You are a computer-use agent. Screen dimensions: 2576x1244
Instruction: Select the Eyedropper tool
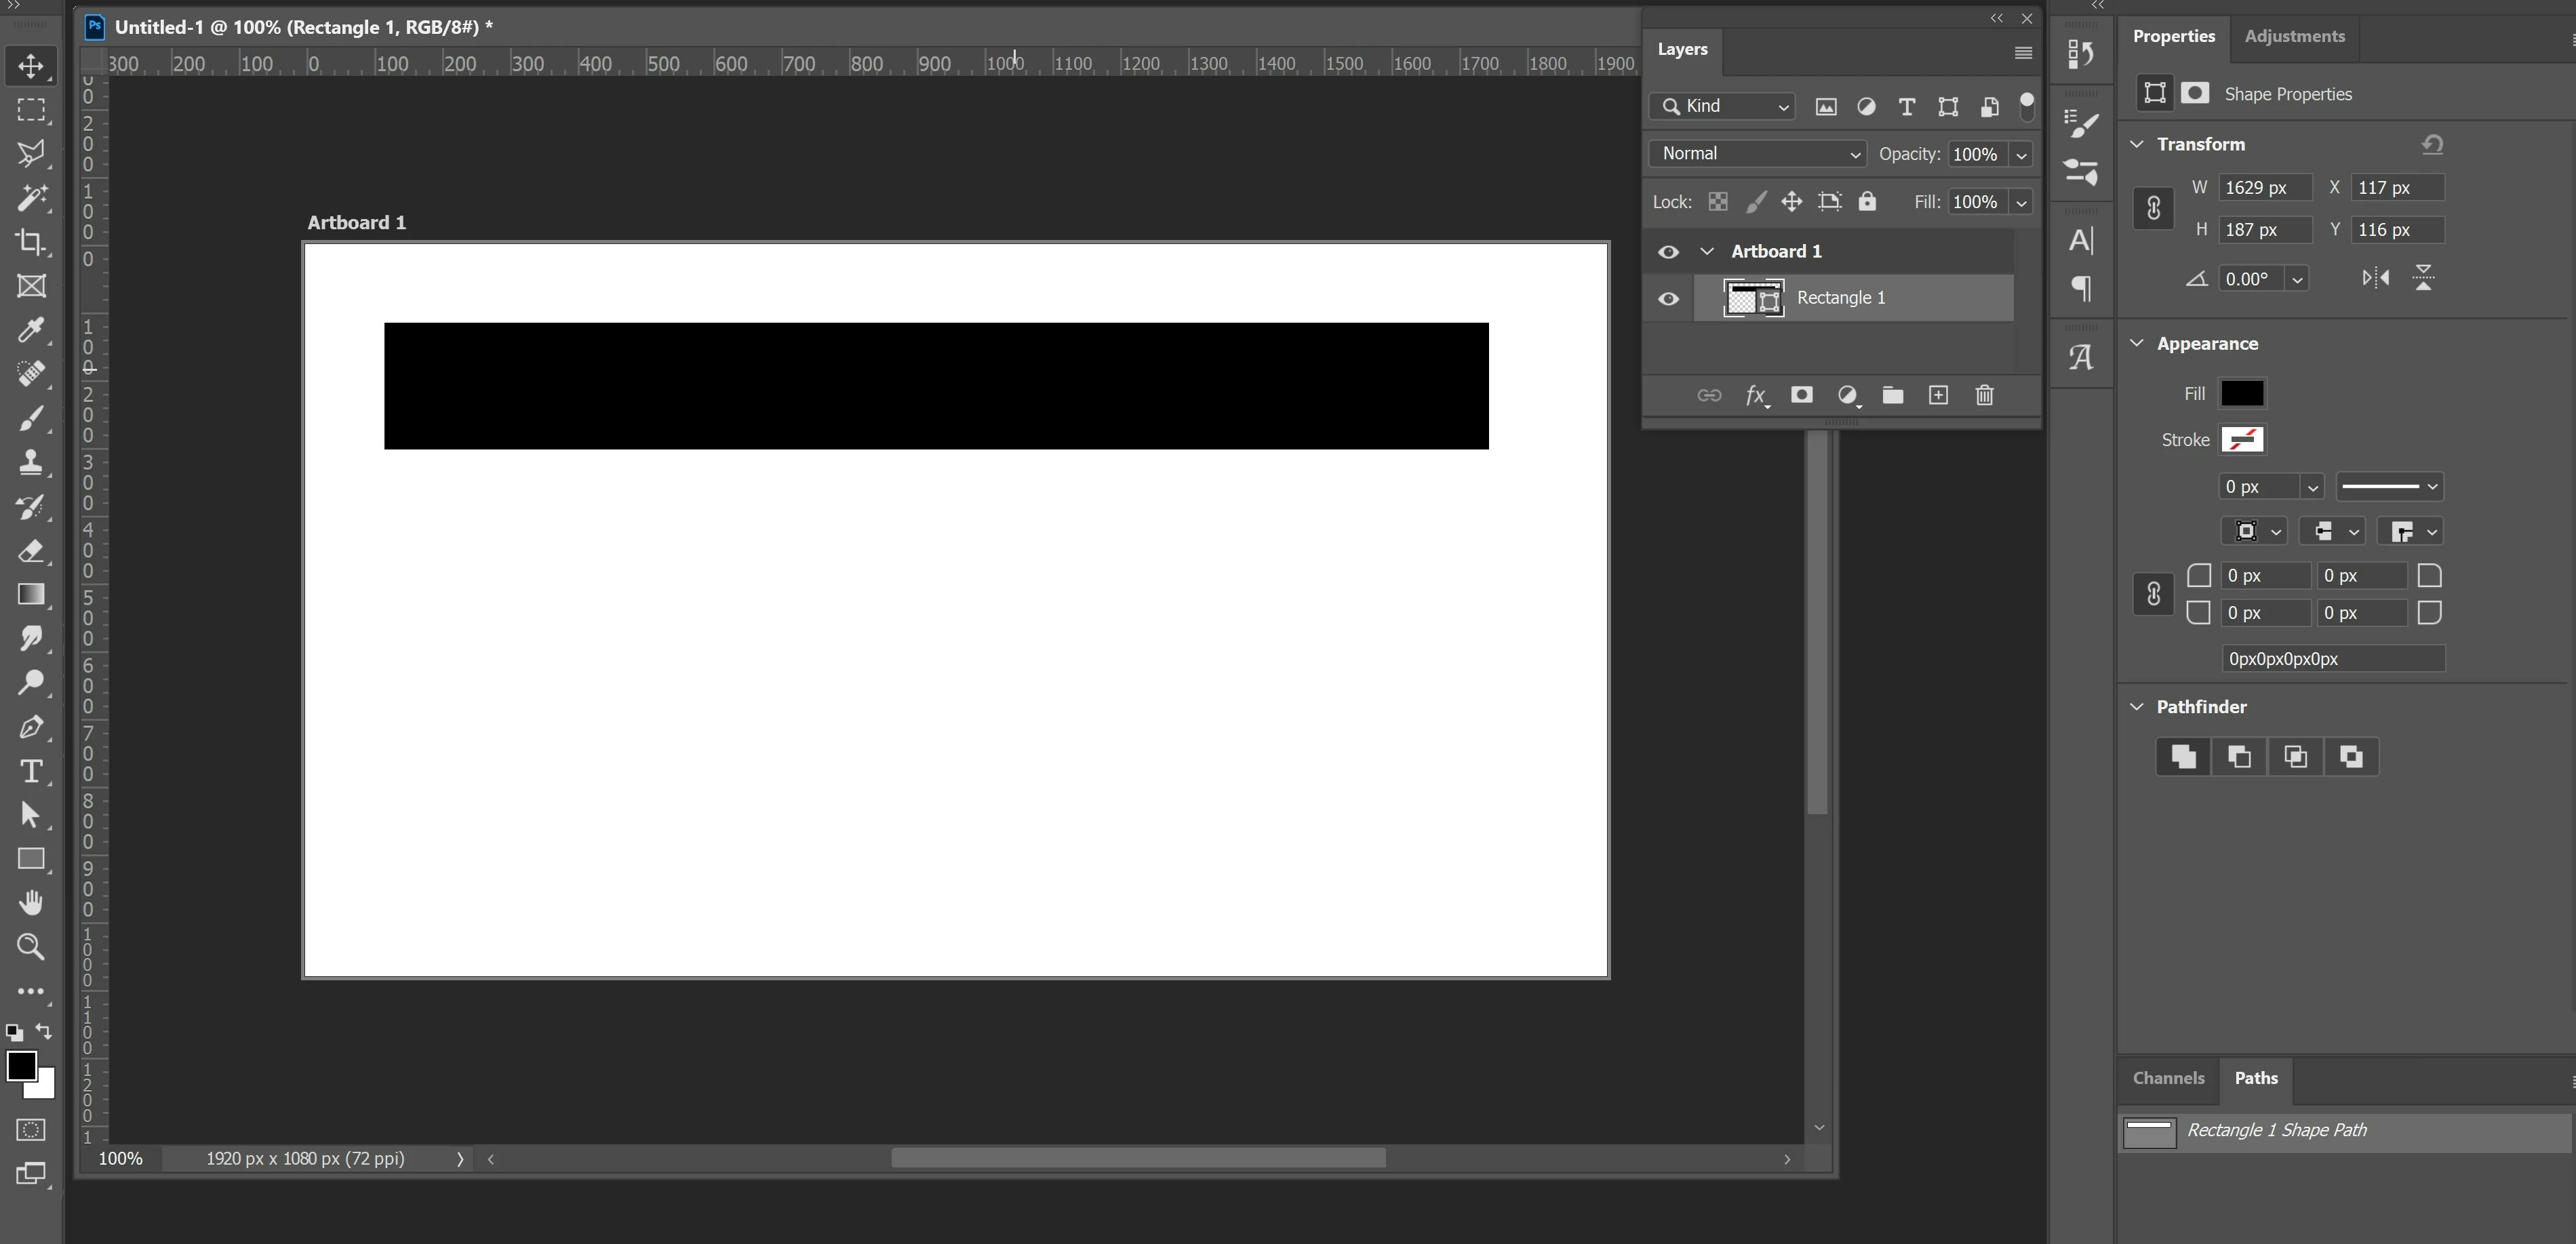[x=31, y=330]
